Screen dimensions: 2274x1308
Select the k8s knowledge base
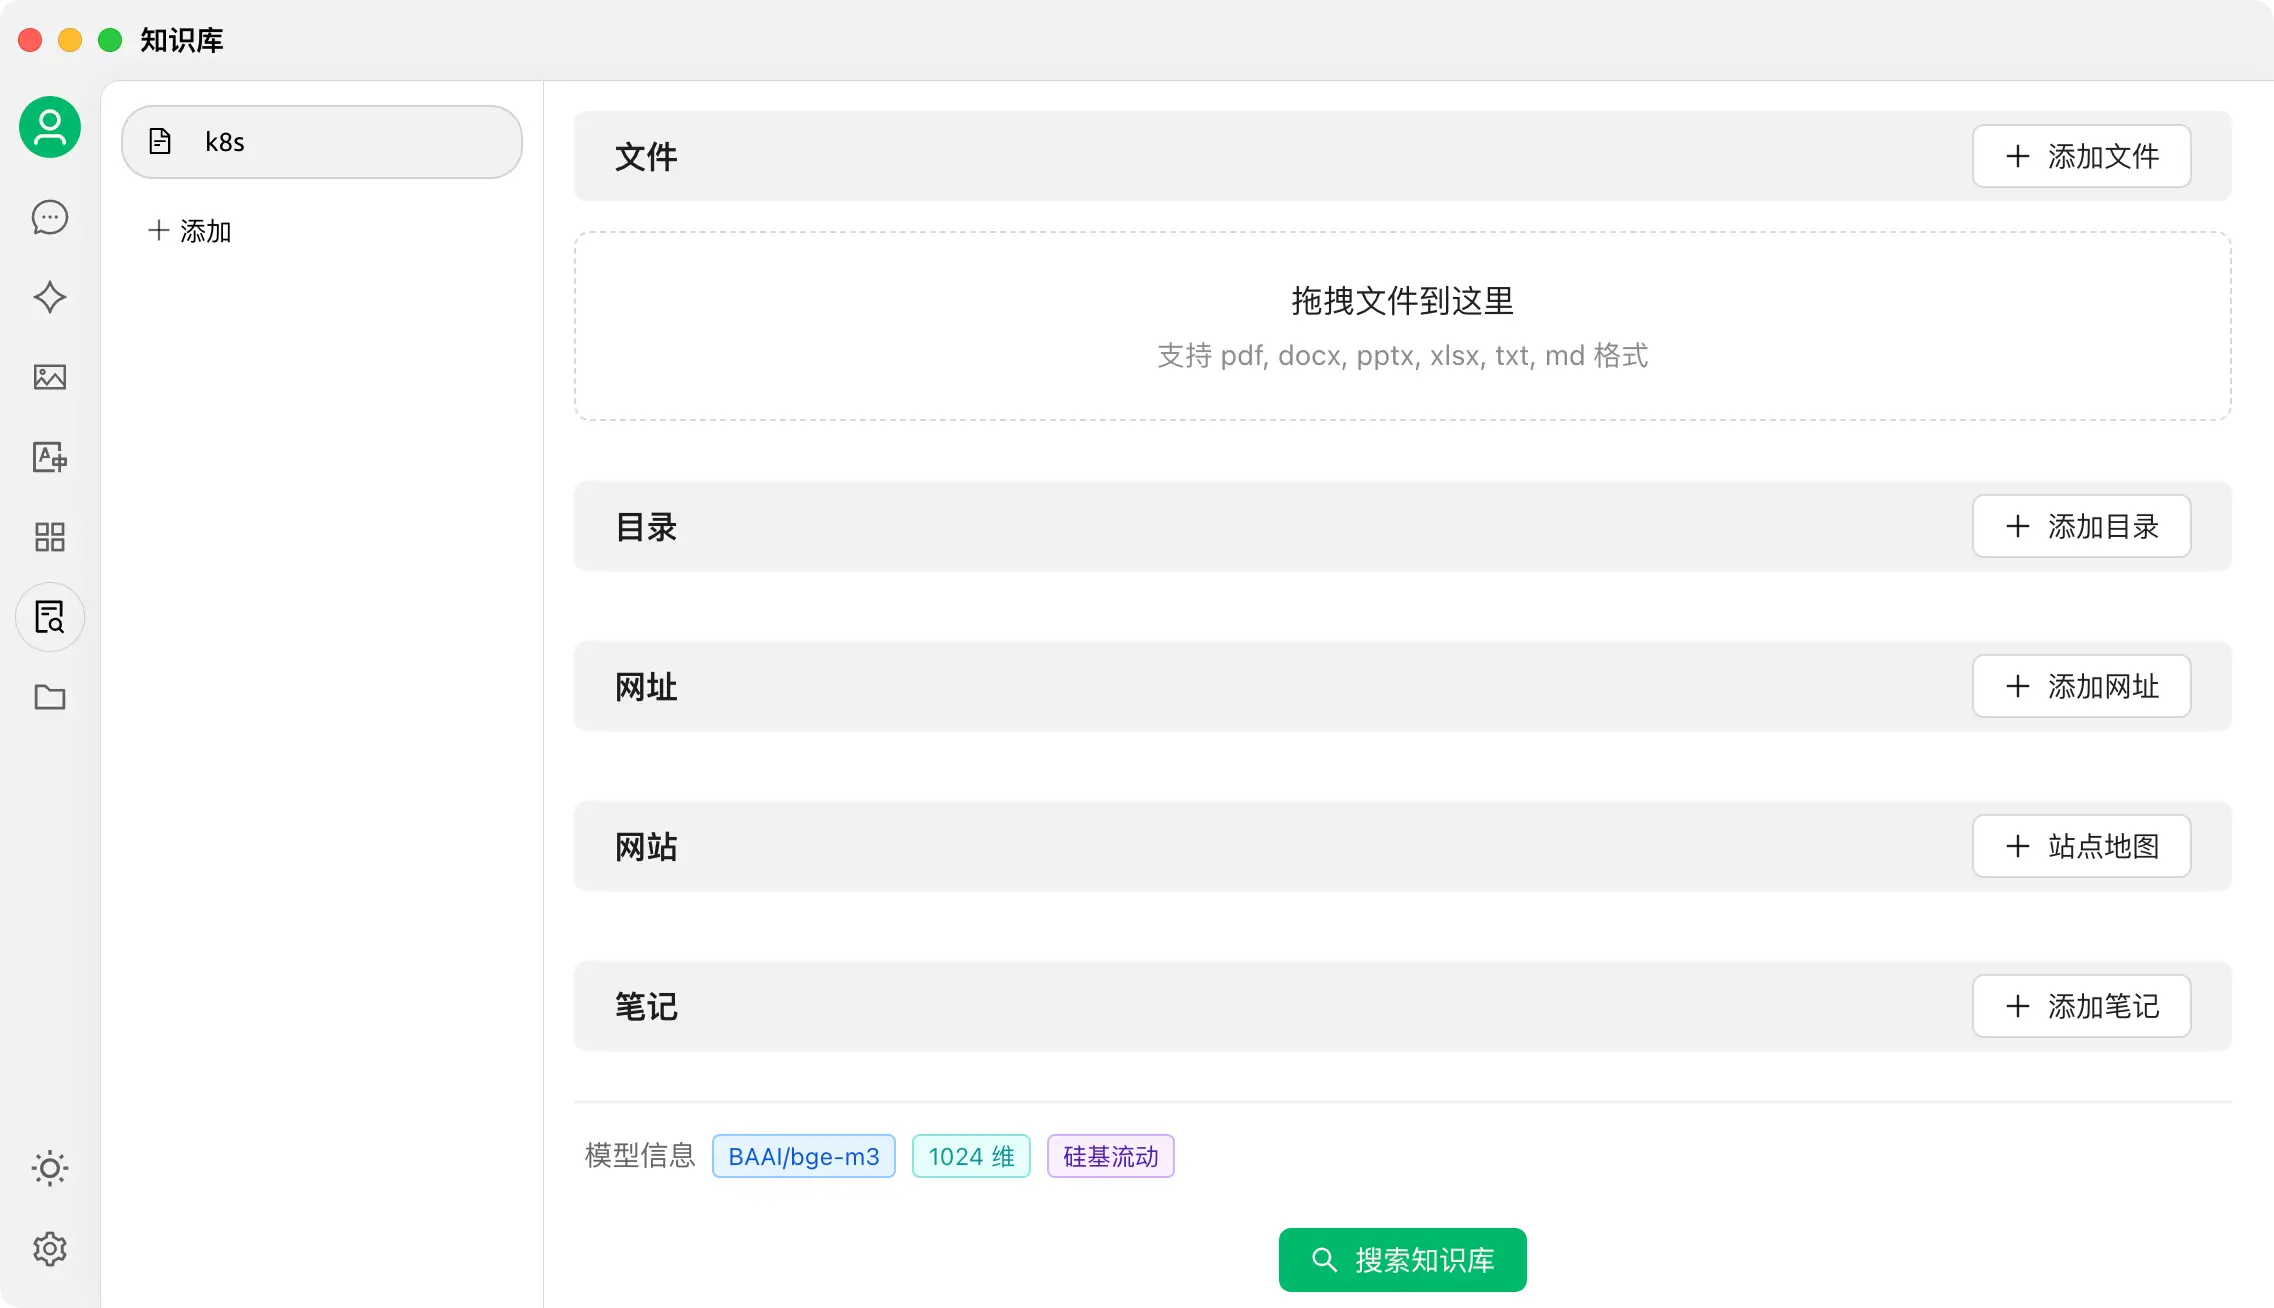point(322,142)
